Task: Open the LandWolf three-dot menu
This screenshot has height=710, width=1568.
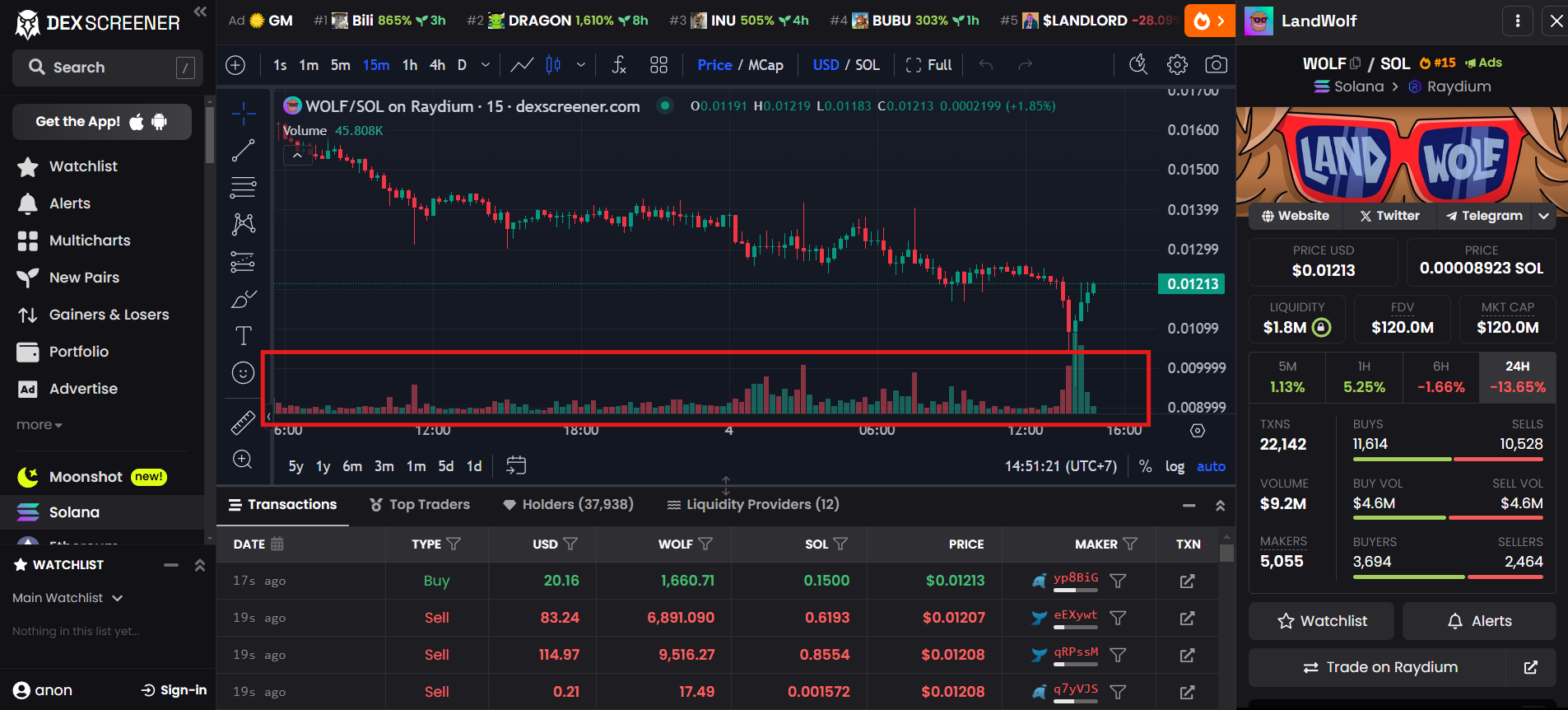Action: pyautogui.click(x=1518, y=21)
